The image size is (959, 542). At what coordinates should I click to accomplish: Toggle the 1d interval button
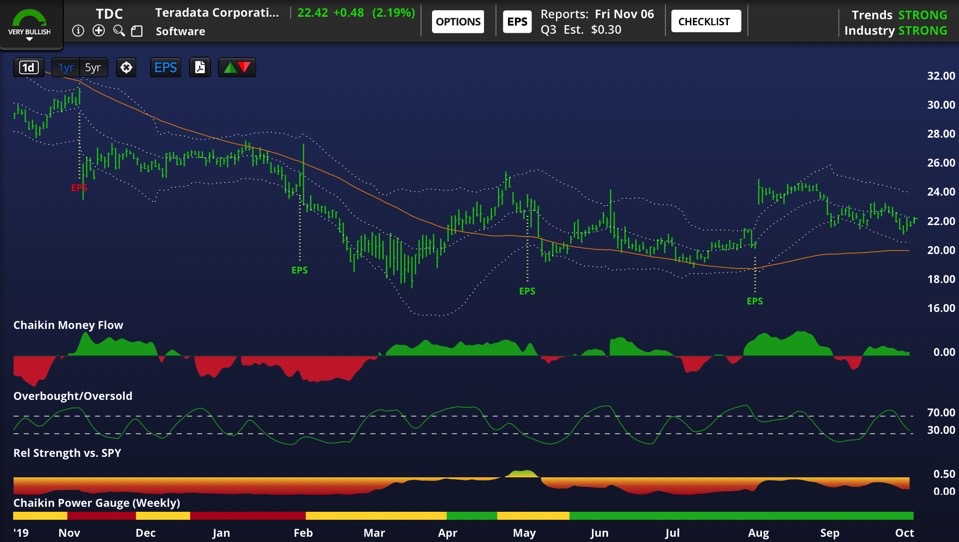[x=29, y=68]
